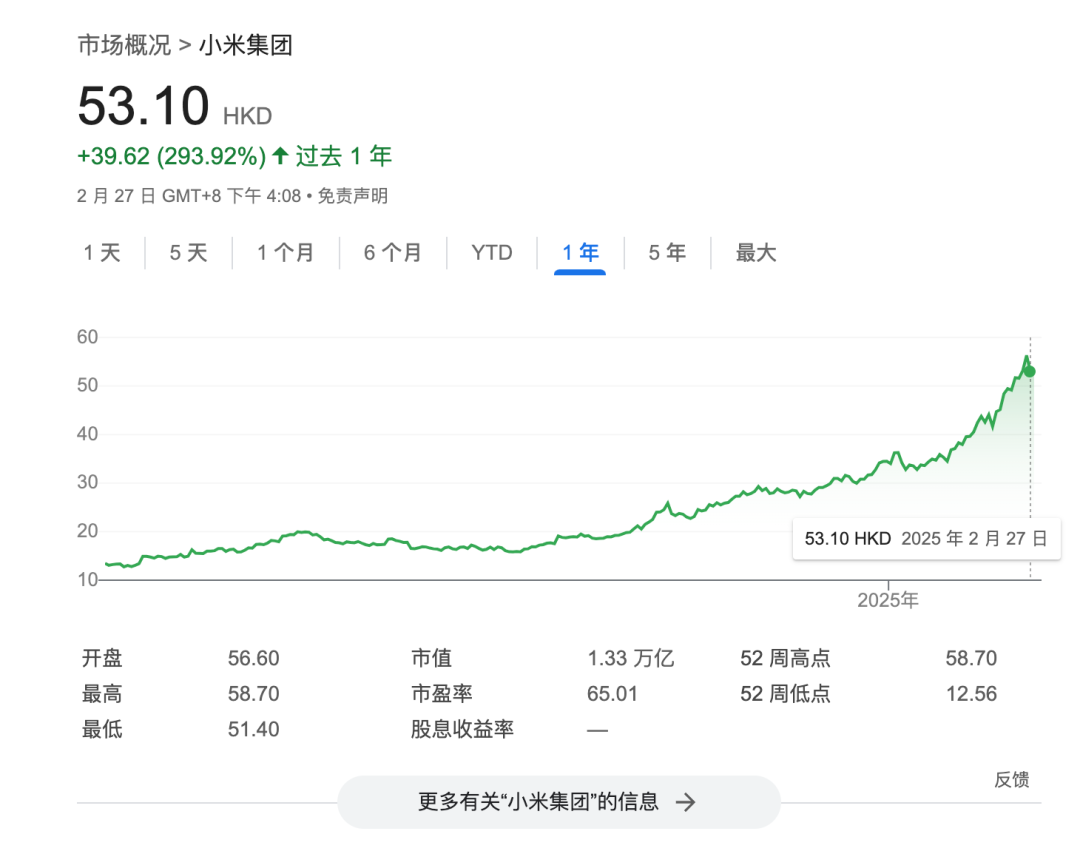Click the 开盘 label

(x=102, y=658)
